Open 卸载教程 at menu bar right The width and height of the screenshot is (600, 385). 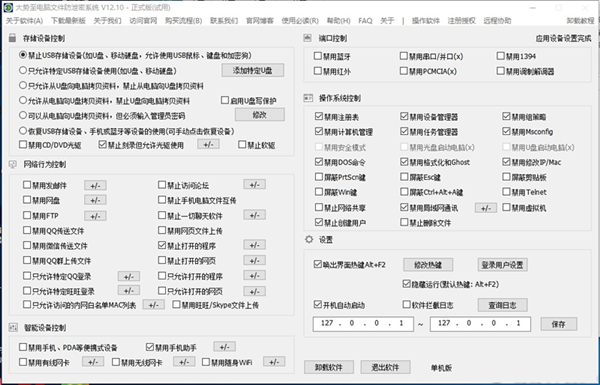(580, 21)
